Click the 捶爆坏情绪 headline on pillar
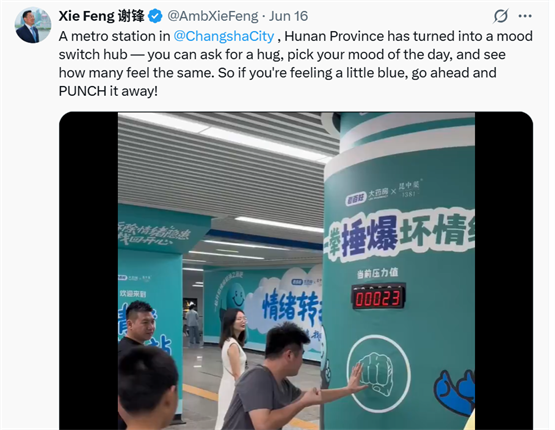The image size is (555, 430). point(400,235)
